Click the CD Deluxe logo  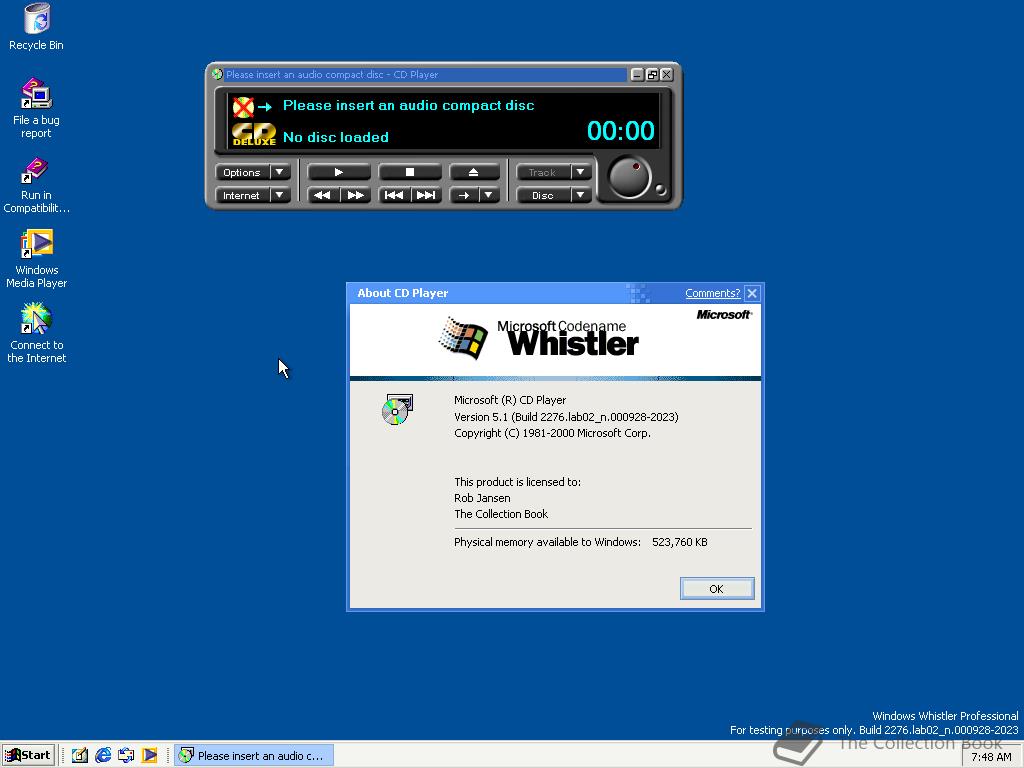coord(254,135)
